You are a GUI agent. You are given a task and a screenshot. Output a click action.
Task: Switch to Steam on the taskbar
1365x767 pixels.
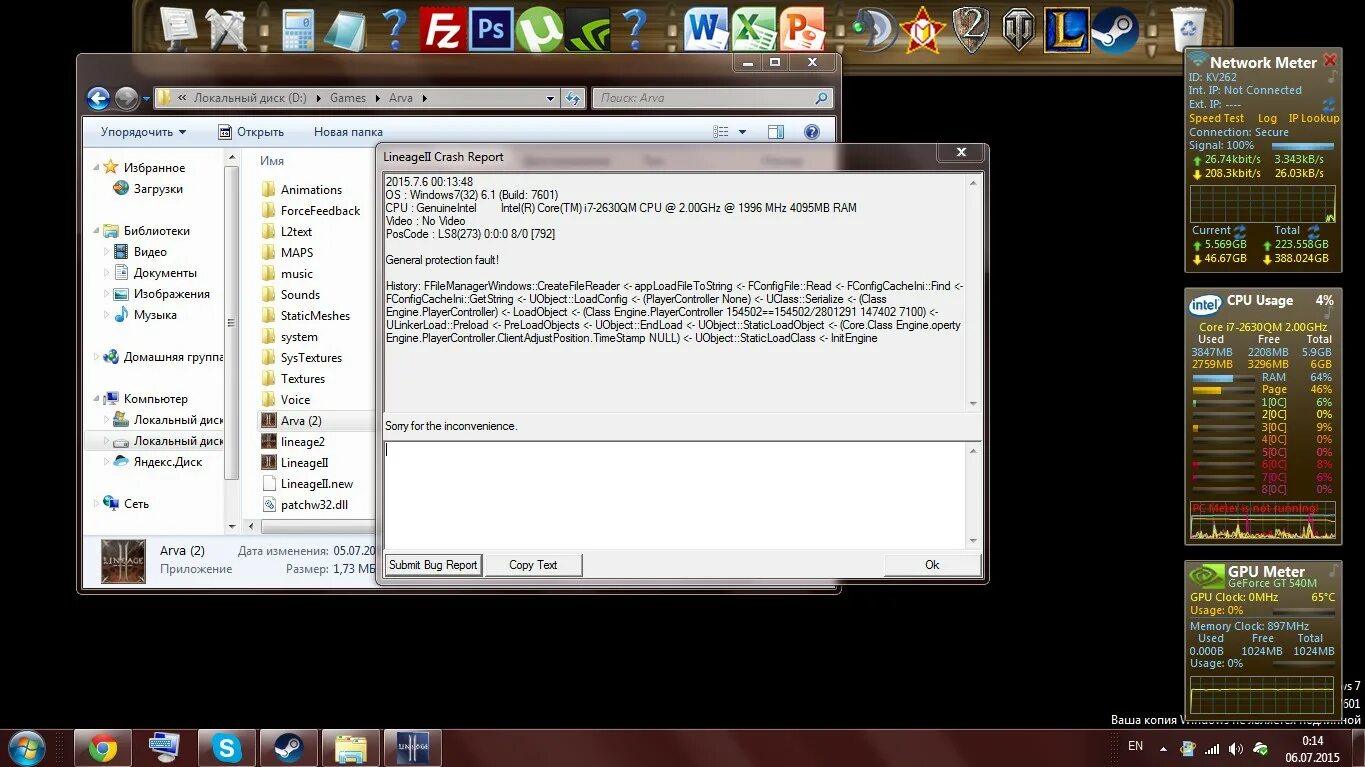(289, 748)
